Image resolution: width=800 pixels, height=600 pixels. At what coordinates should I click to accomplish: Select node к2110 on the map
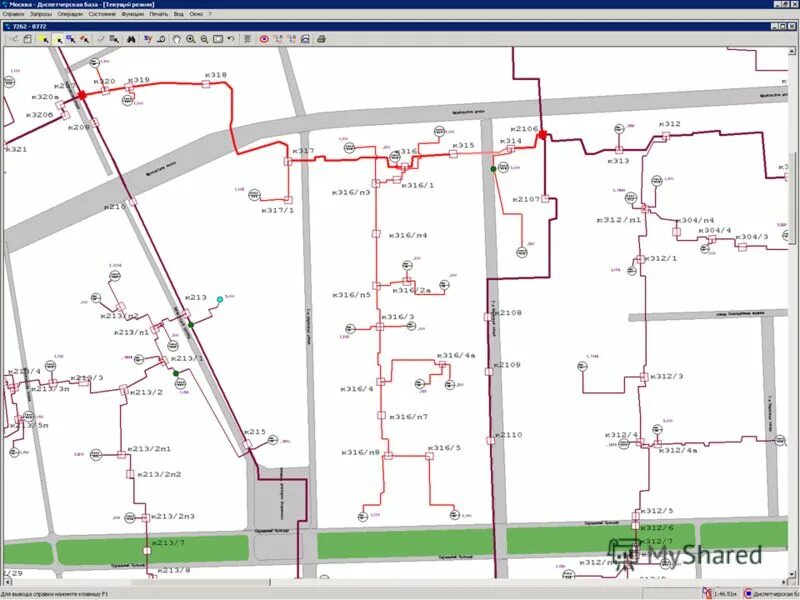click(x=490, y=440)
